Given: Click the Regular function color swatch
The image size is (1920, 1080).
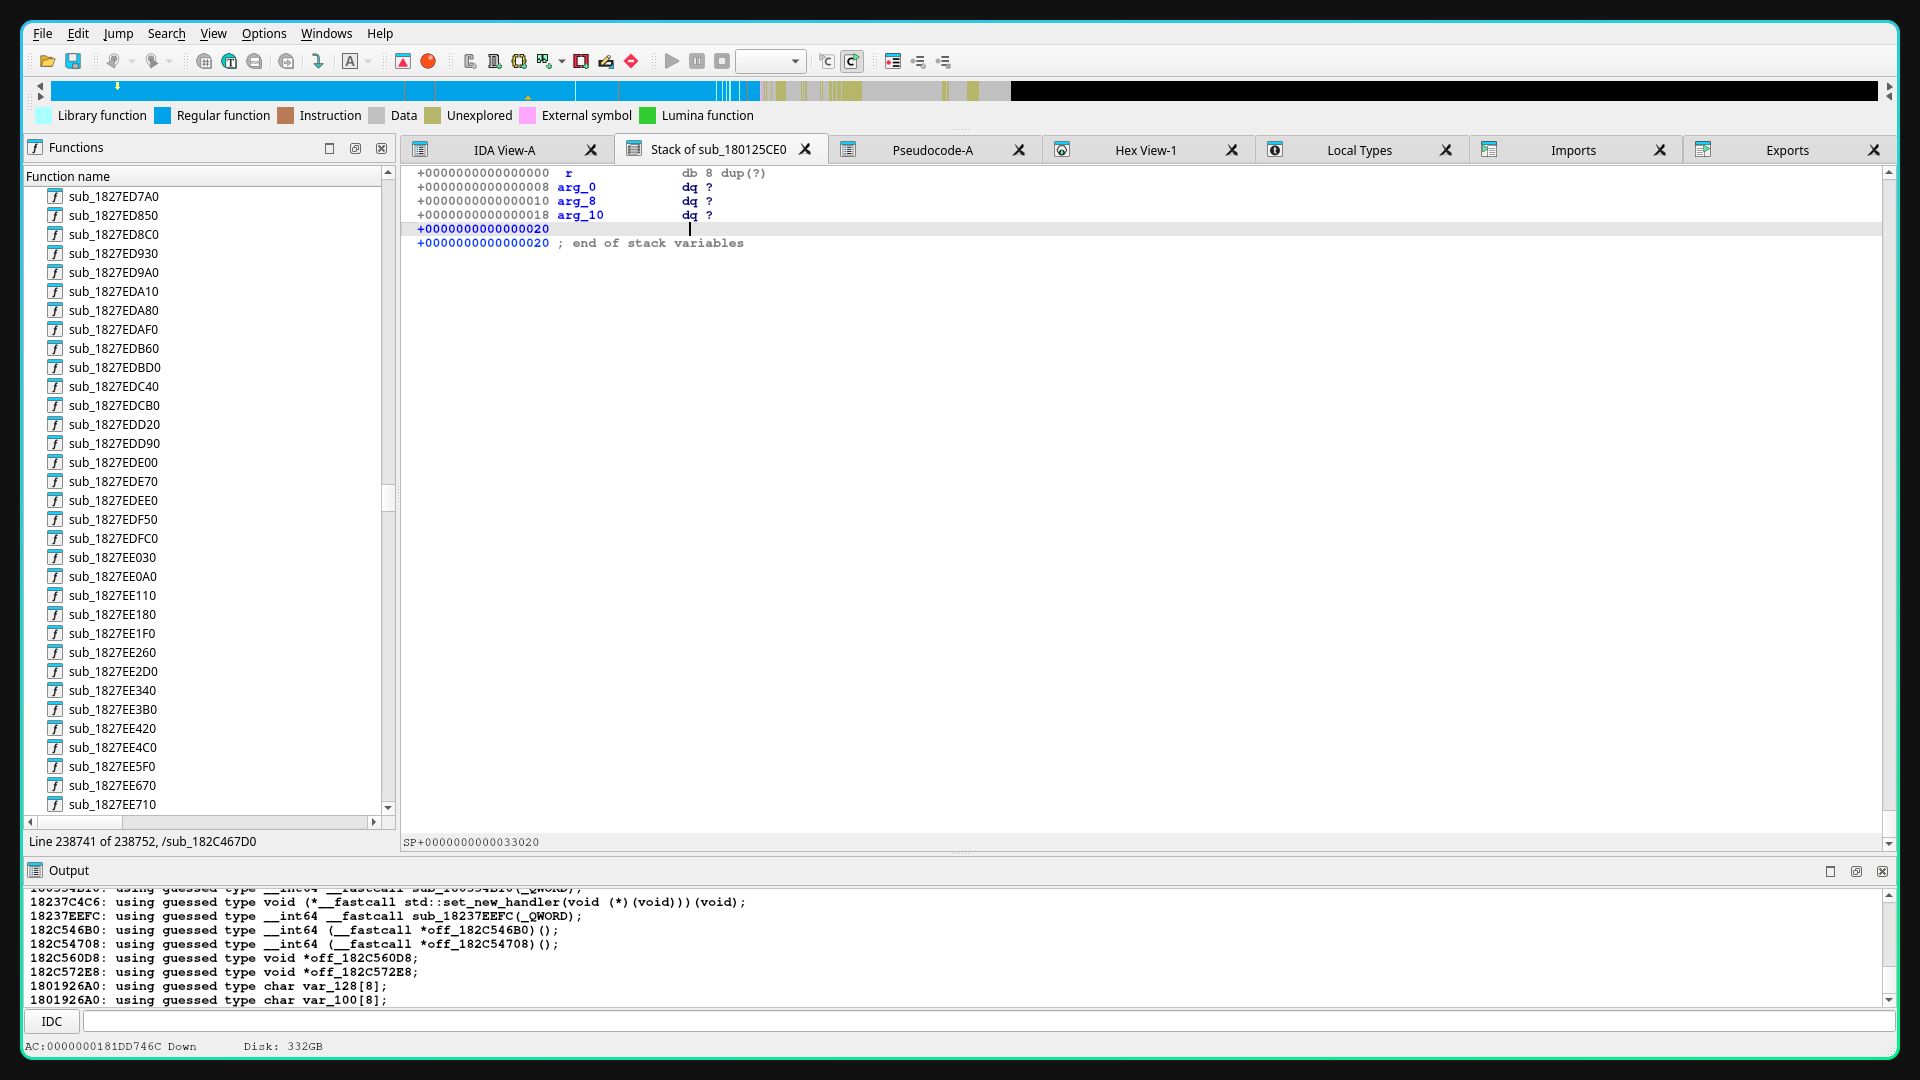Looking at the screenshot, I should click(163, 116).
